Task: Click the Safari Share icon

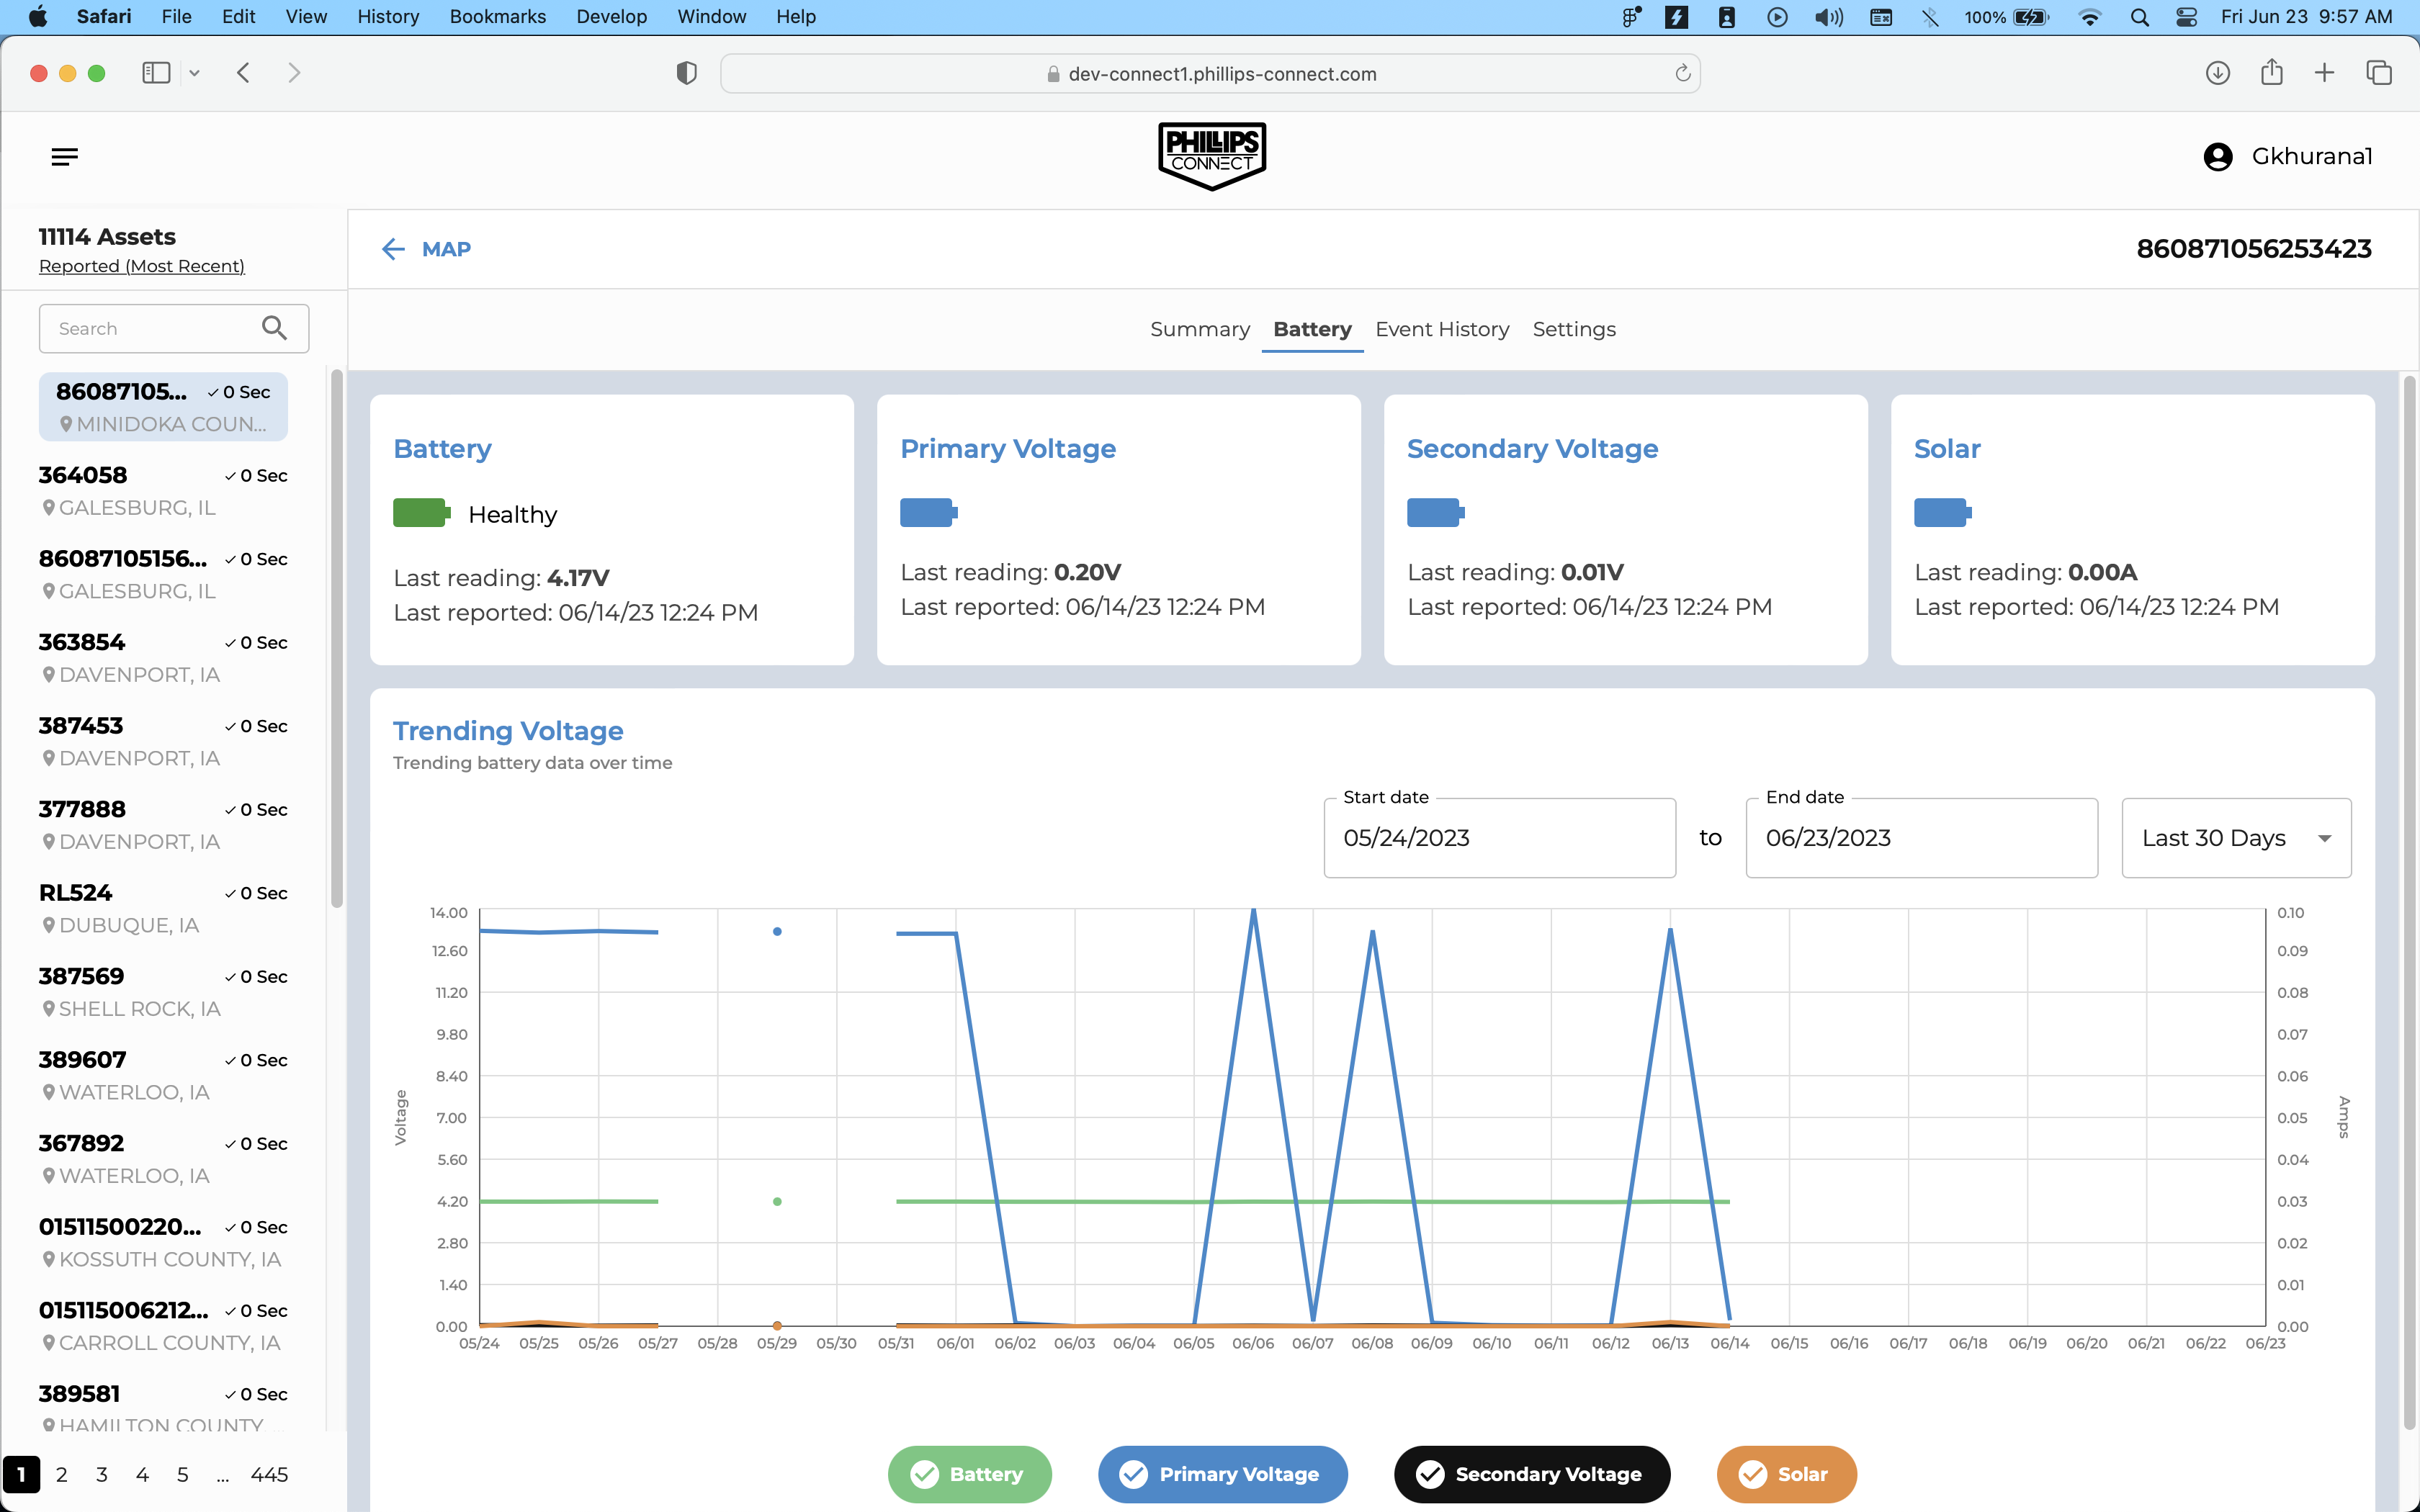Action: 2272,72
